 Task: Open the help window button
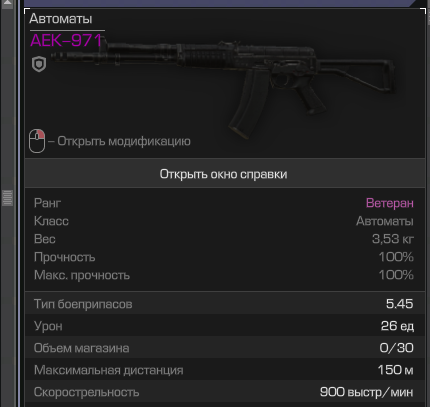(225, 173)
